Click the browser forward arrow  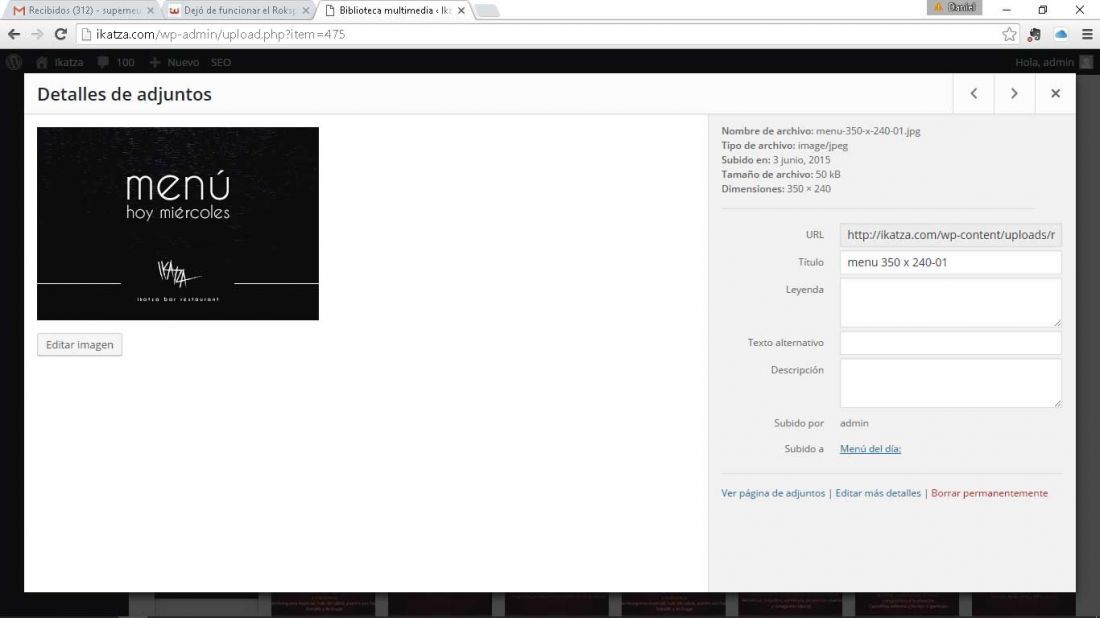37,34
